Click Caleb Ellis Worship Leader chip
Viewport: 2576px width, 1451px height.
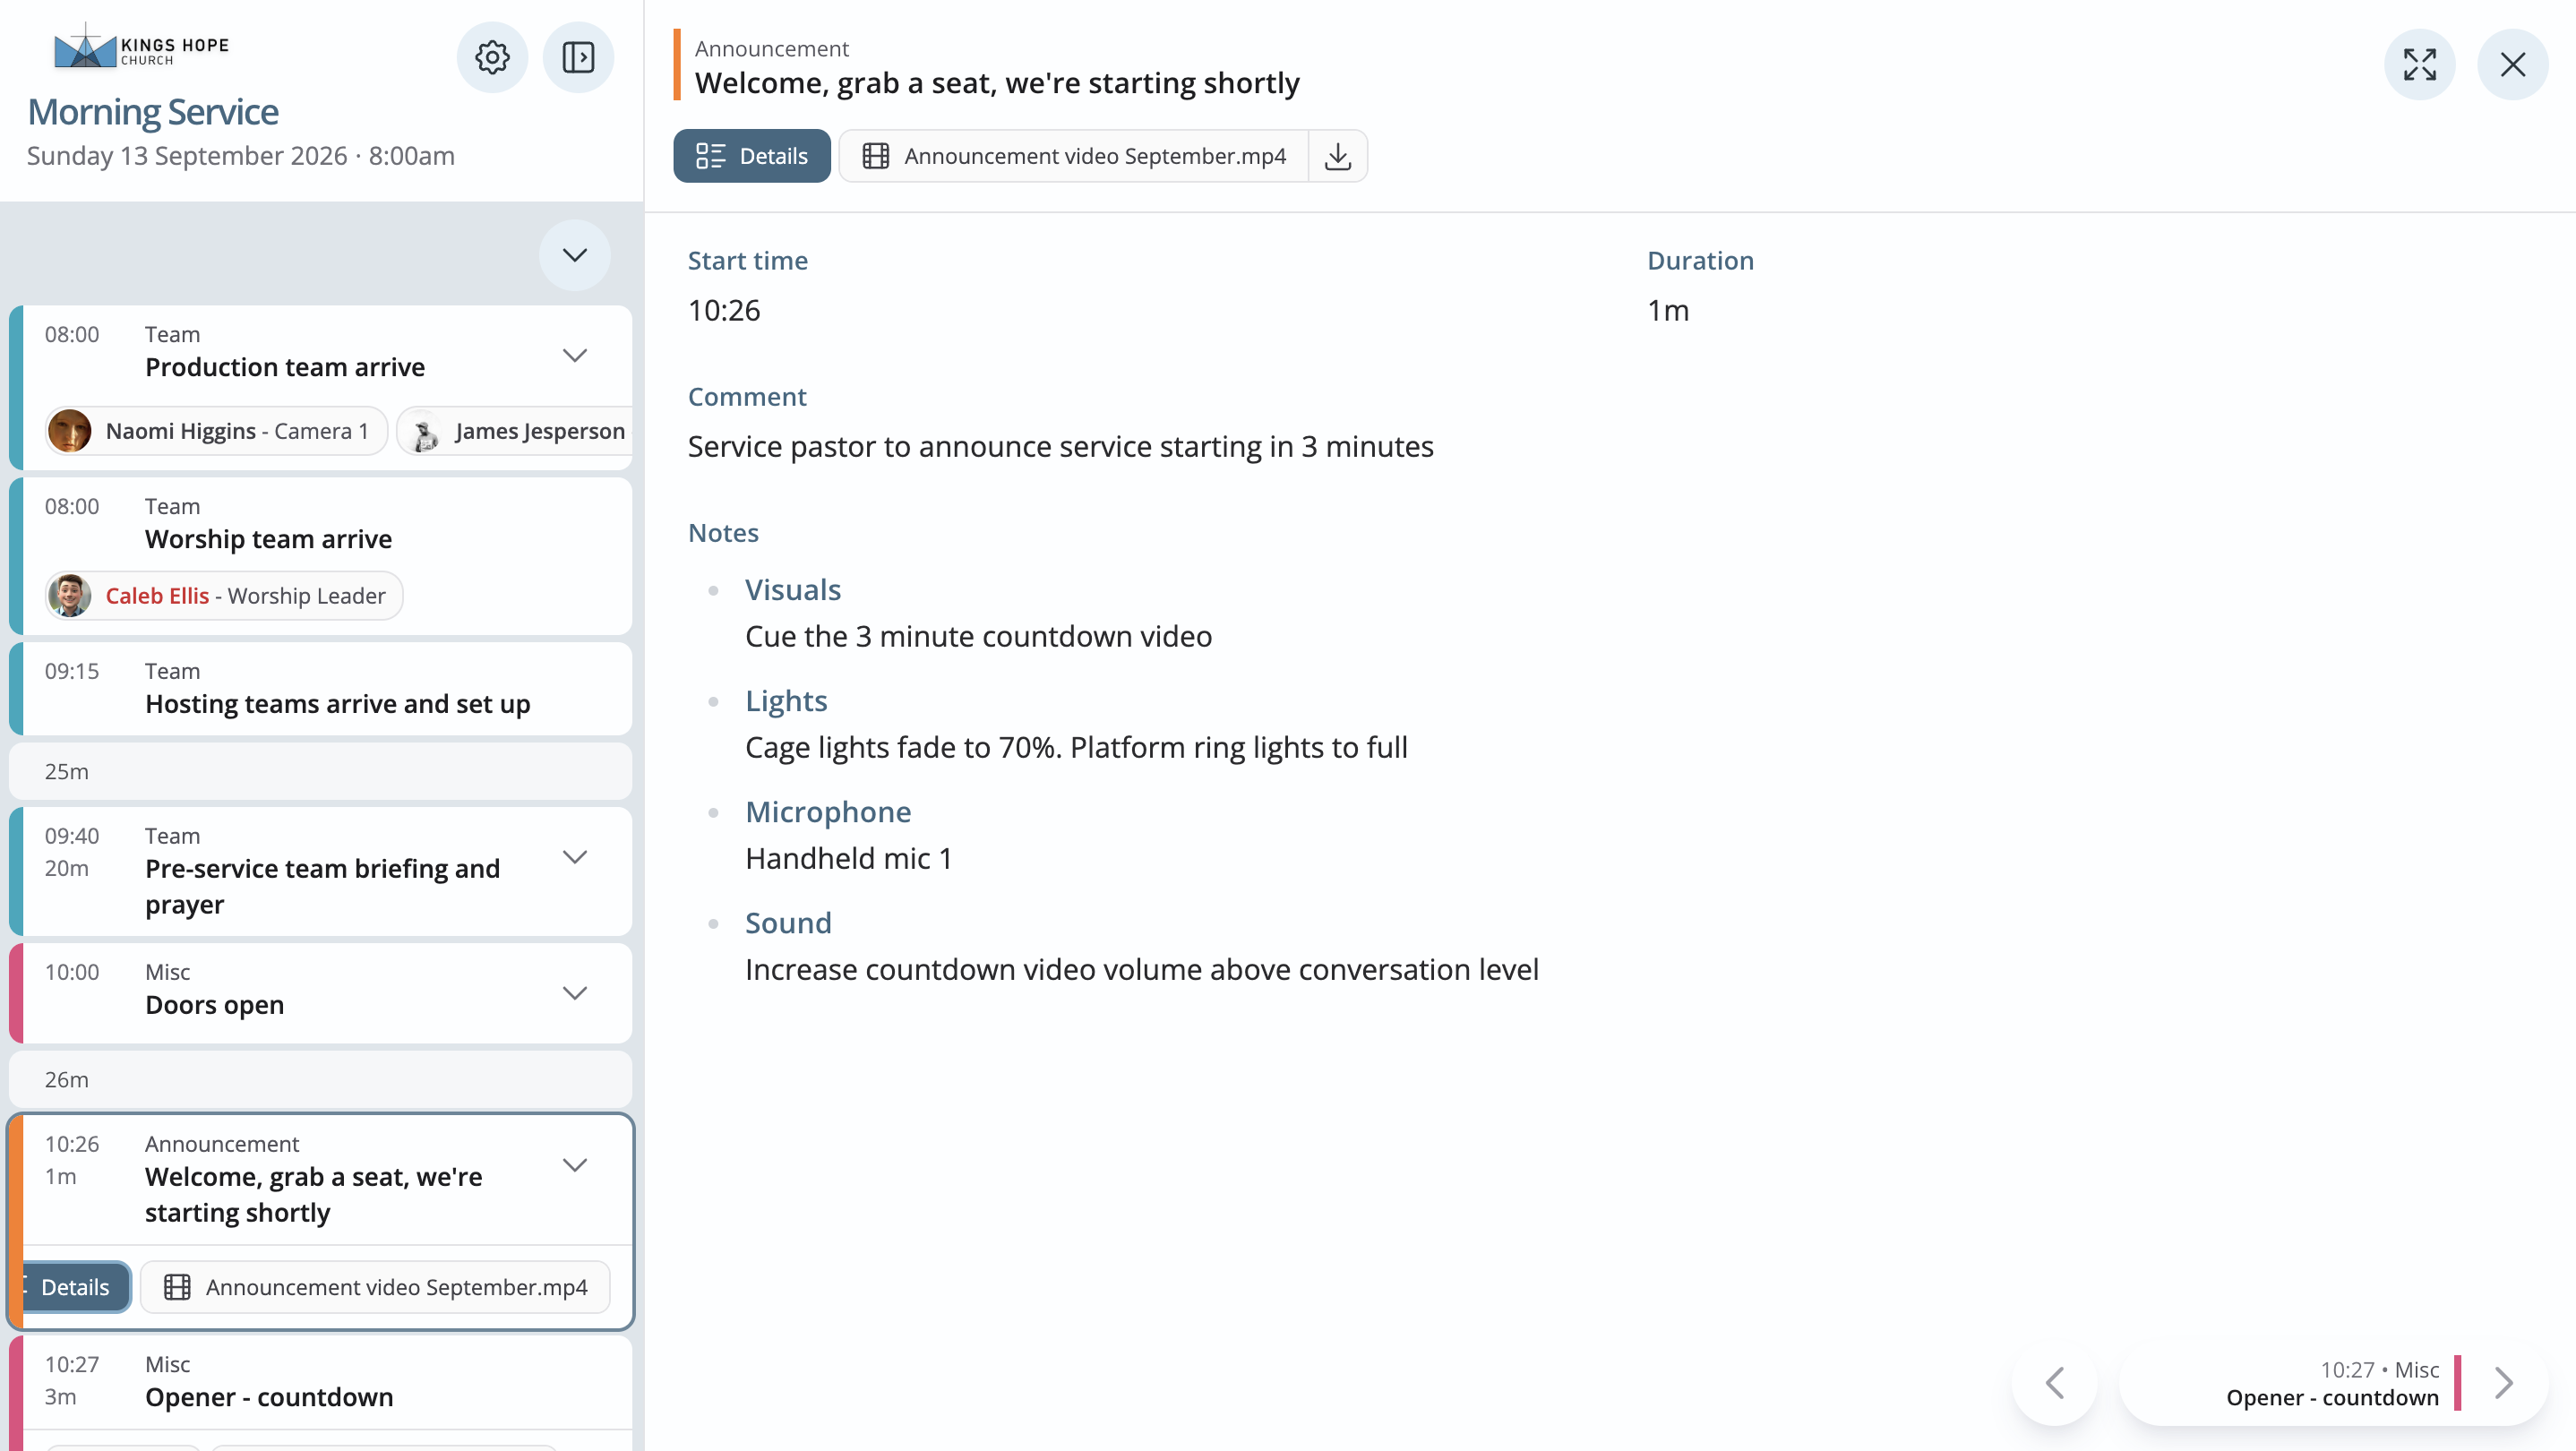click(x=224, y=596)
